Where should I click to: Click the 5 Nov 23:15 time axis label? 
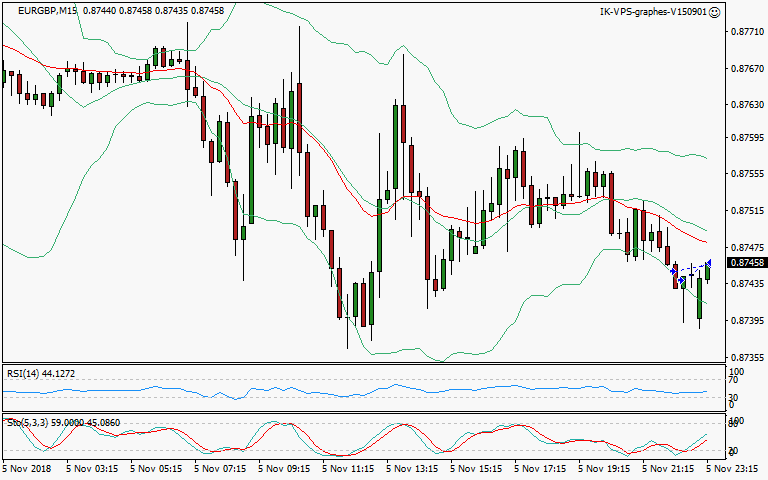735,467
